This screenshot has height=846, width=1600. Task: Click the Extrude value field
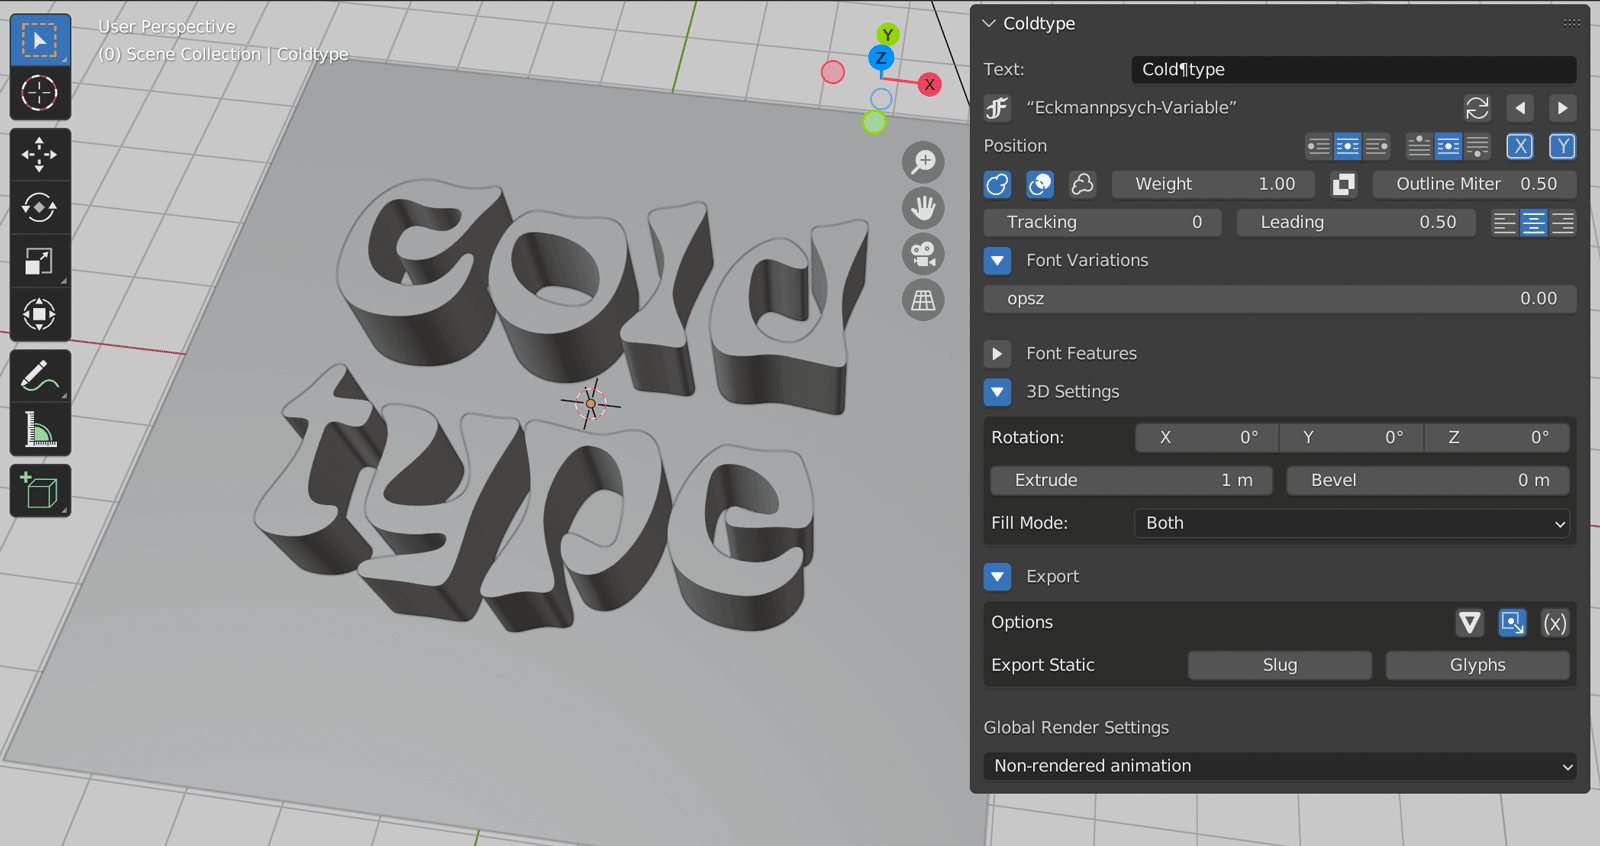[1131, 481]
